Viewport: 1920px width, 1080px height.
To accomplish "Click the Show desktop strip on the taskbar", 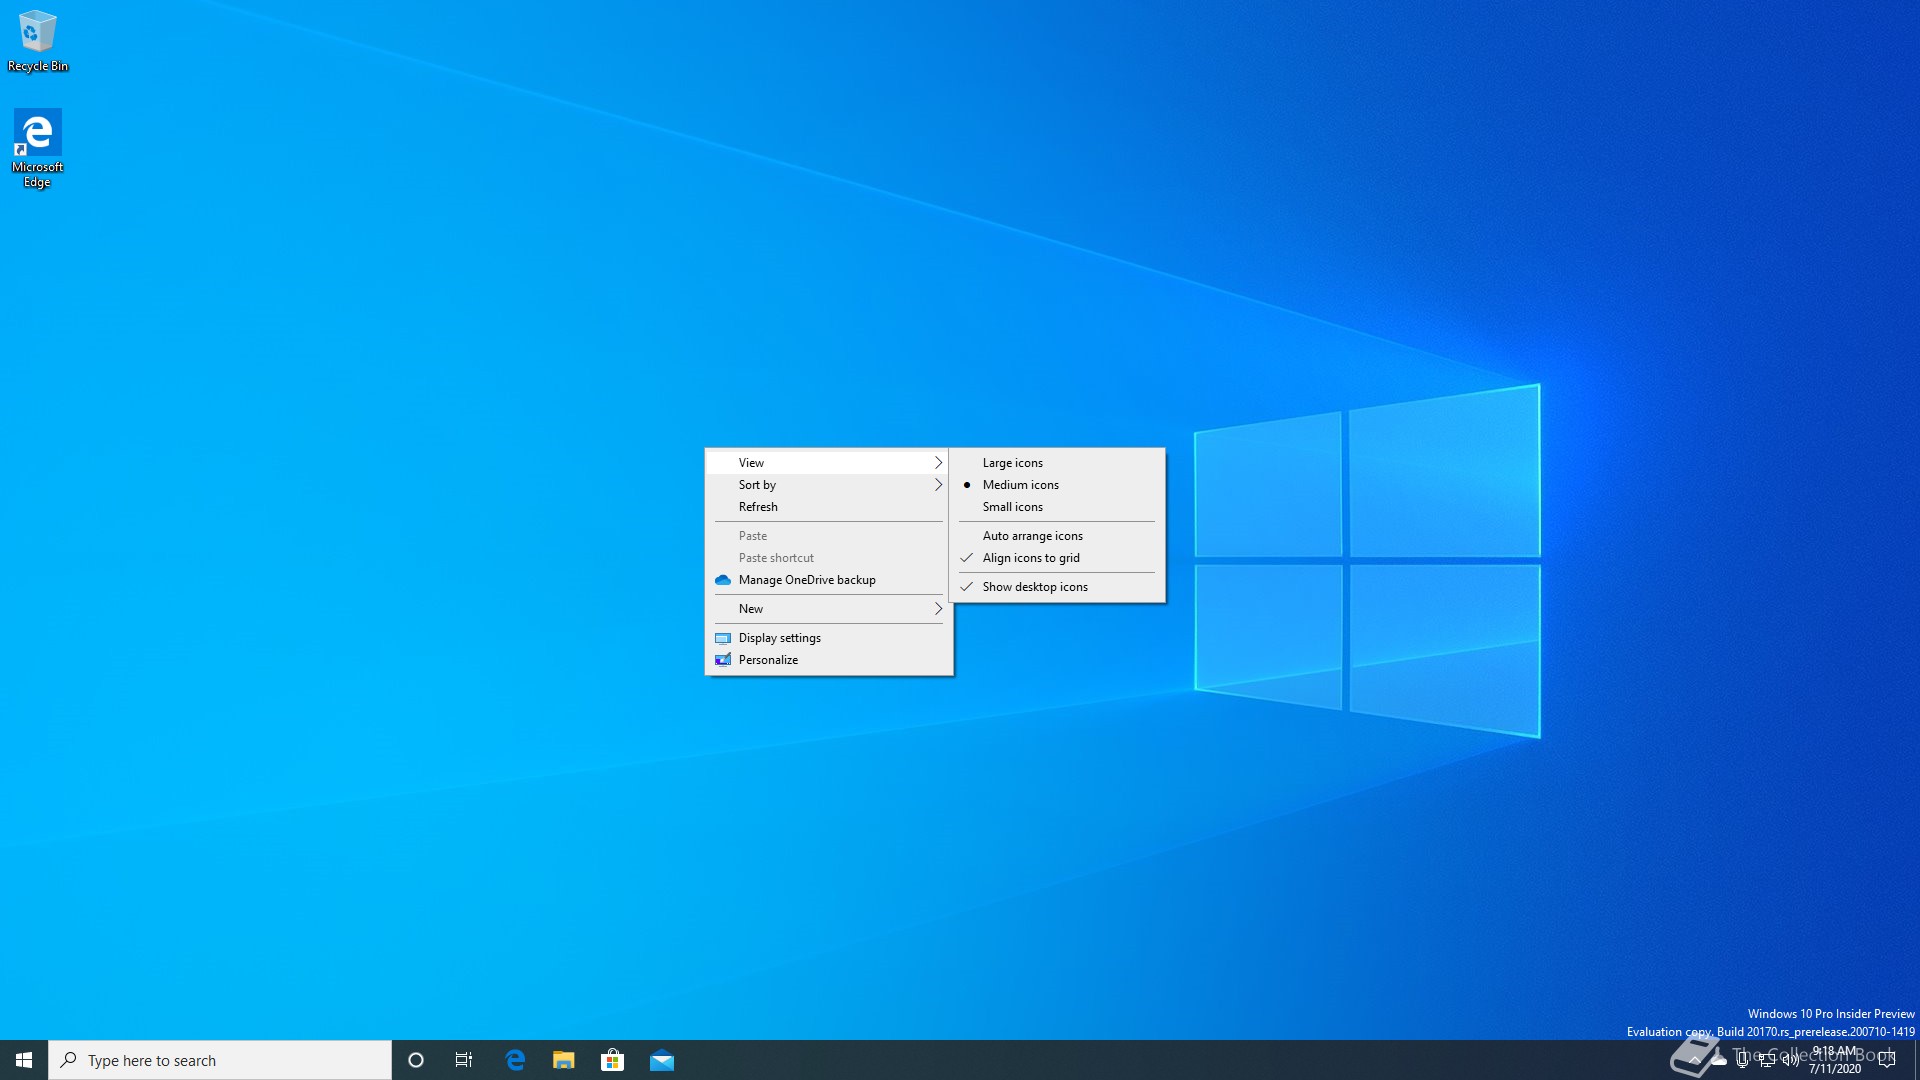I will [x=1917, y=1060].
